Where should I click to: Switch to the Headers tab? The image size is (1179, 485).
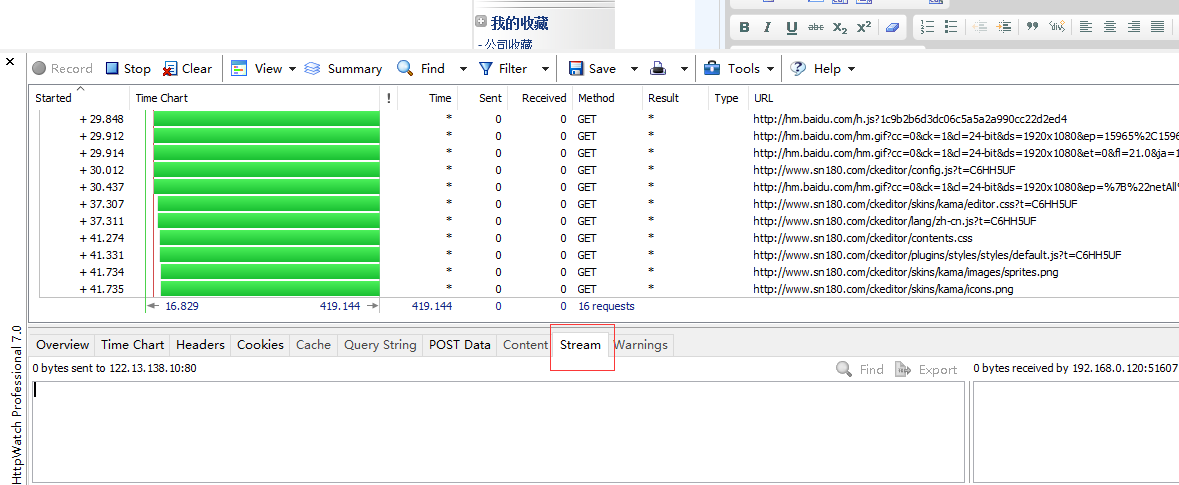(x=200, y=345)
